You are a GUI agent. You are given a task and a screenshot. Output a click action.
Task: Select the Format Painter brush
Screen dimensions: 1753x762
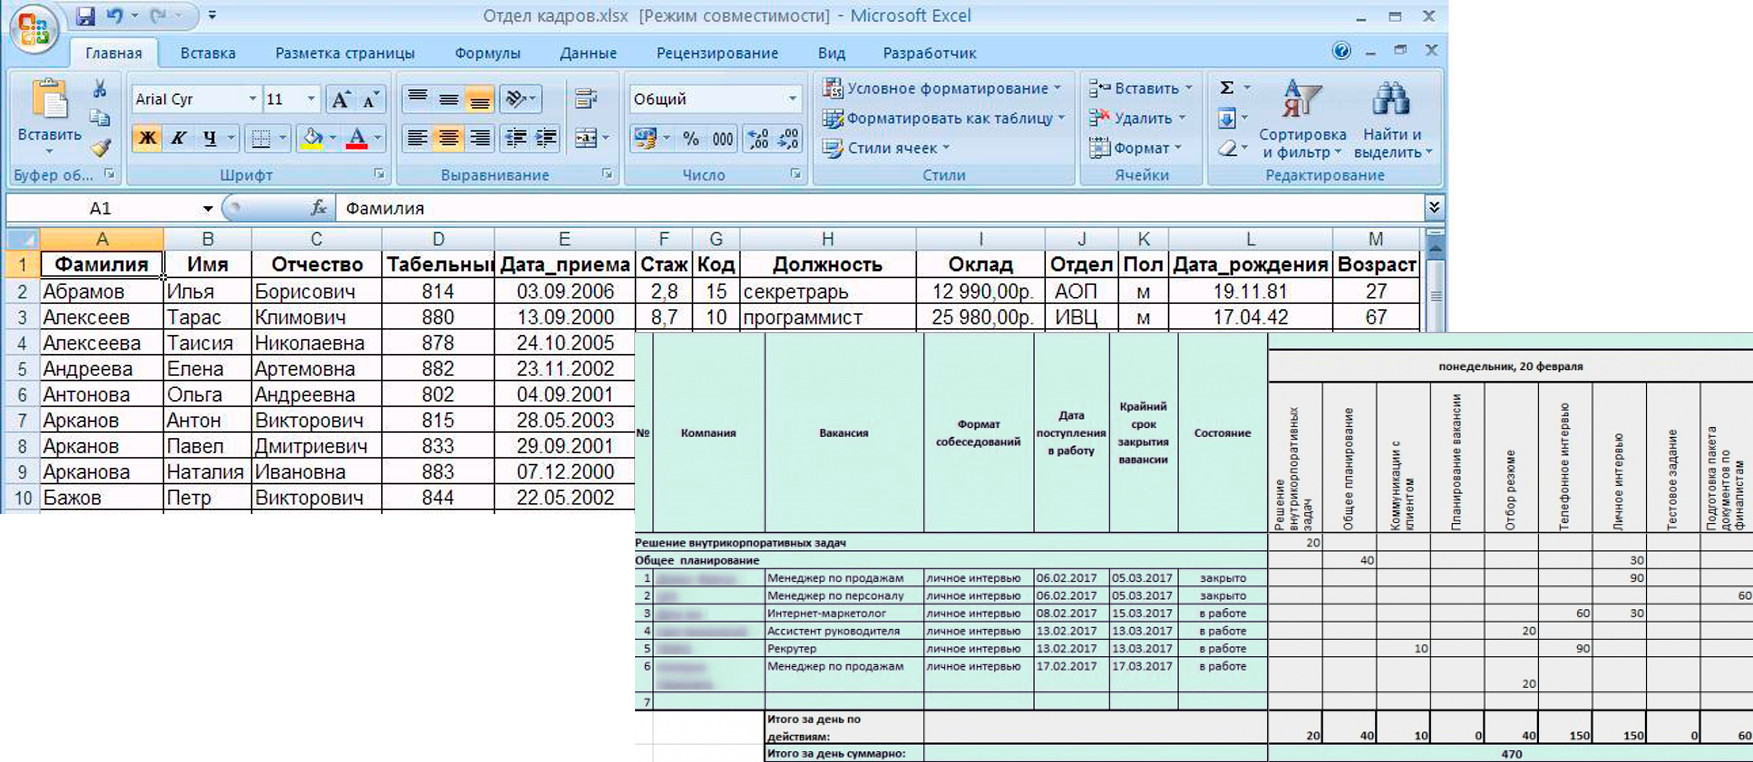pos(100,149)
